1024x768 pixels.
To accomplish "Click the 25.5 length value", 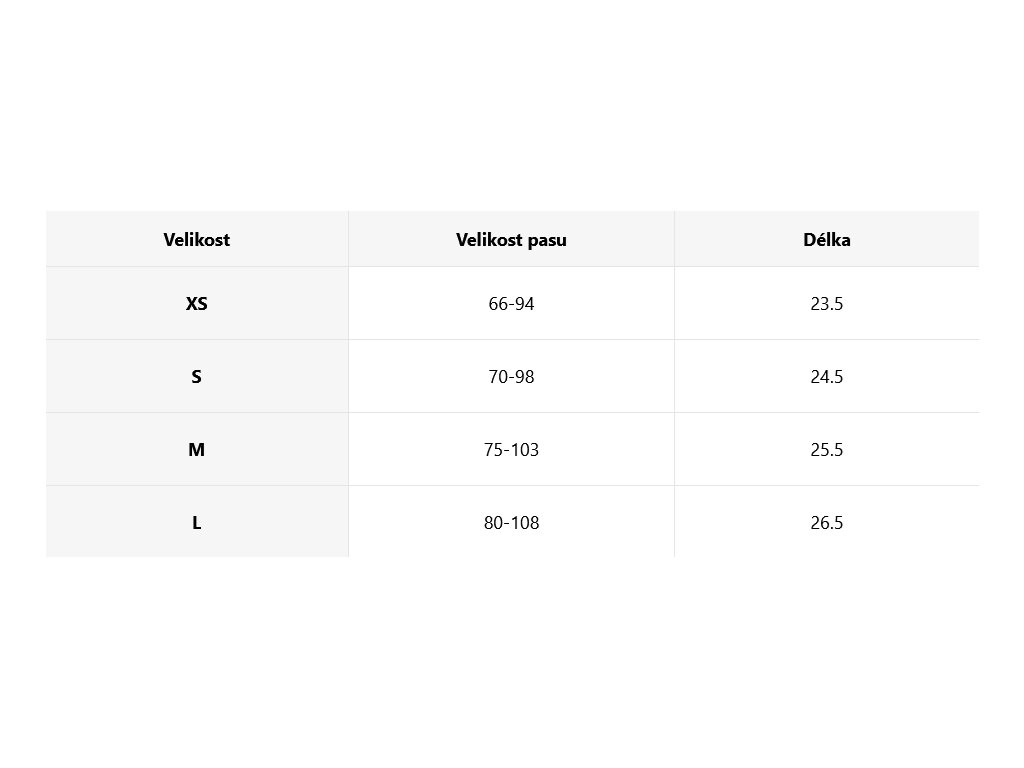I will (x=827, y=450).
